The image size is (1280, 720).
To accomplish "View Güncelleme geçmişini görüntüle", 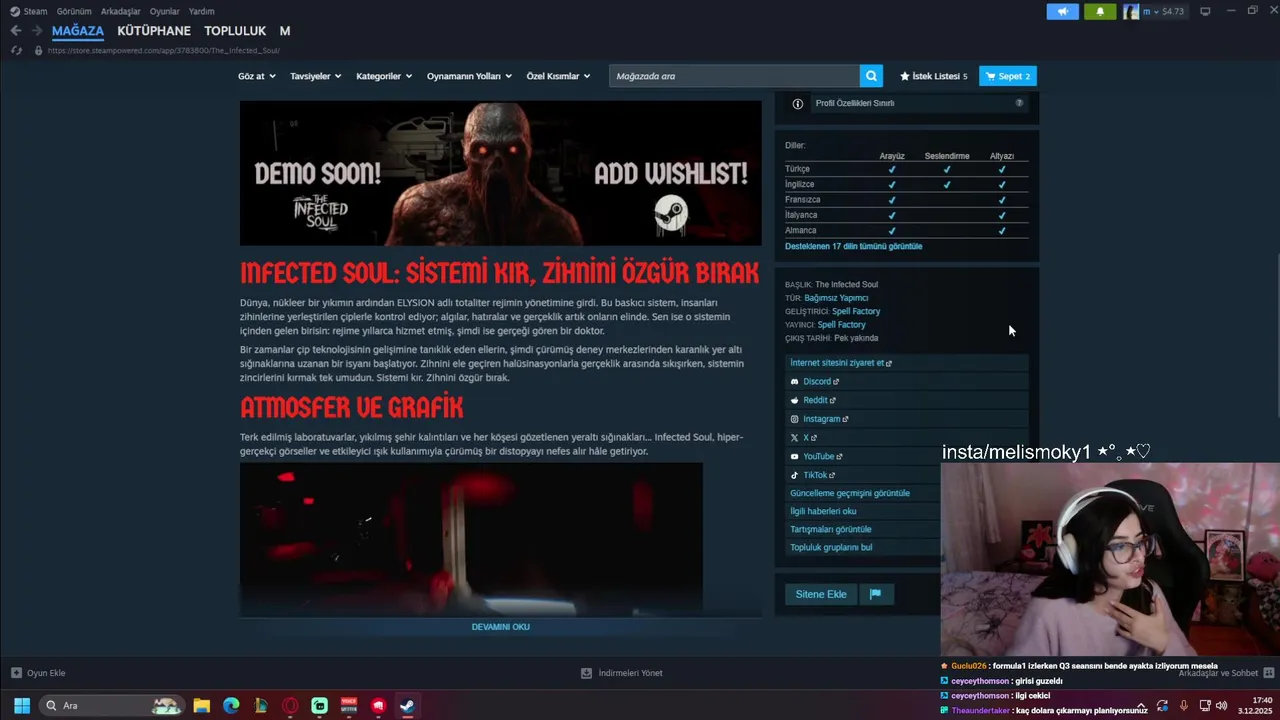I will click(850, 493).
